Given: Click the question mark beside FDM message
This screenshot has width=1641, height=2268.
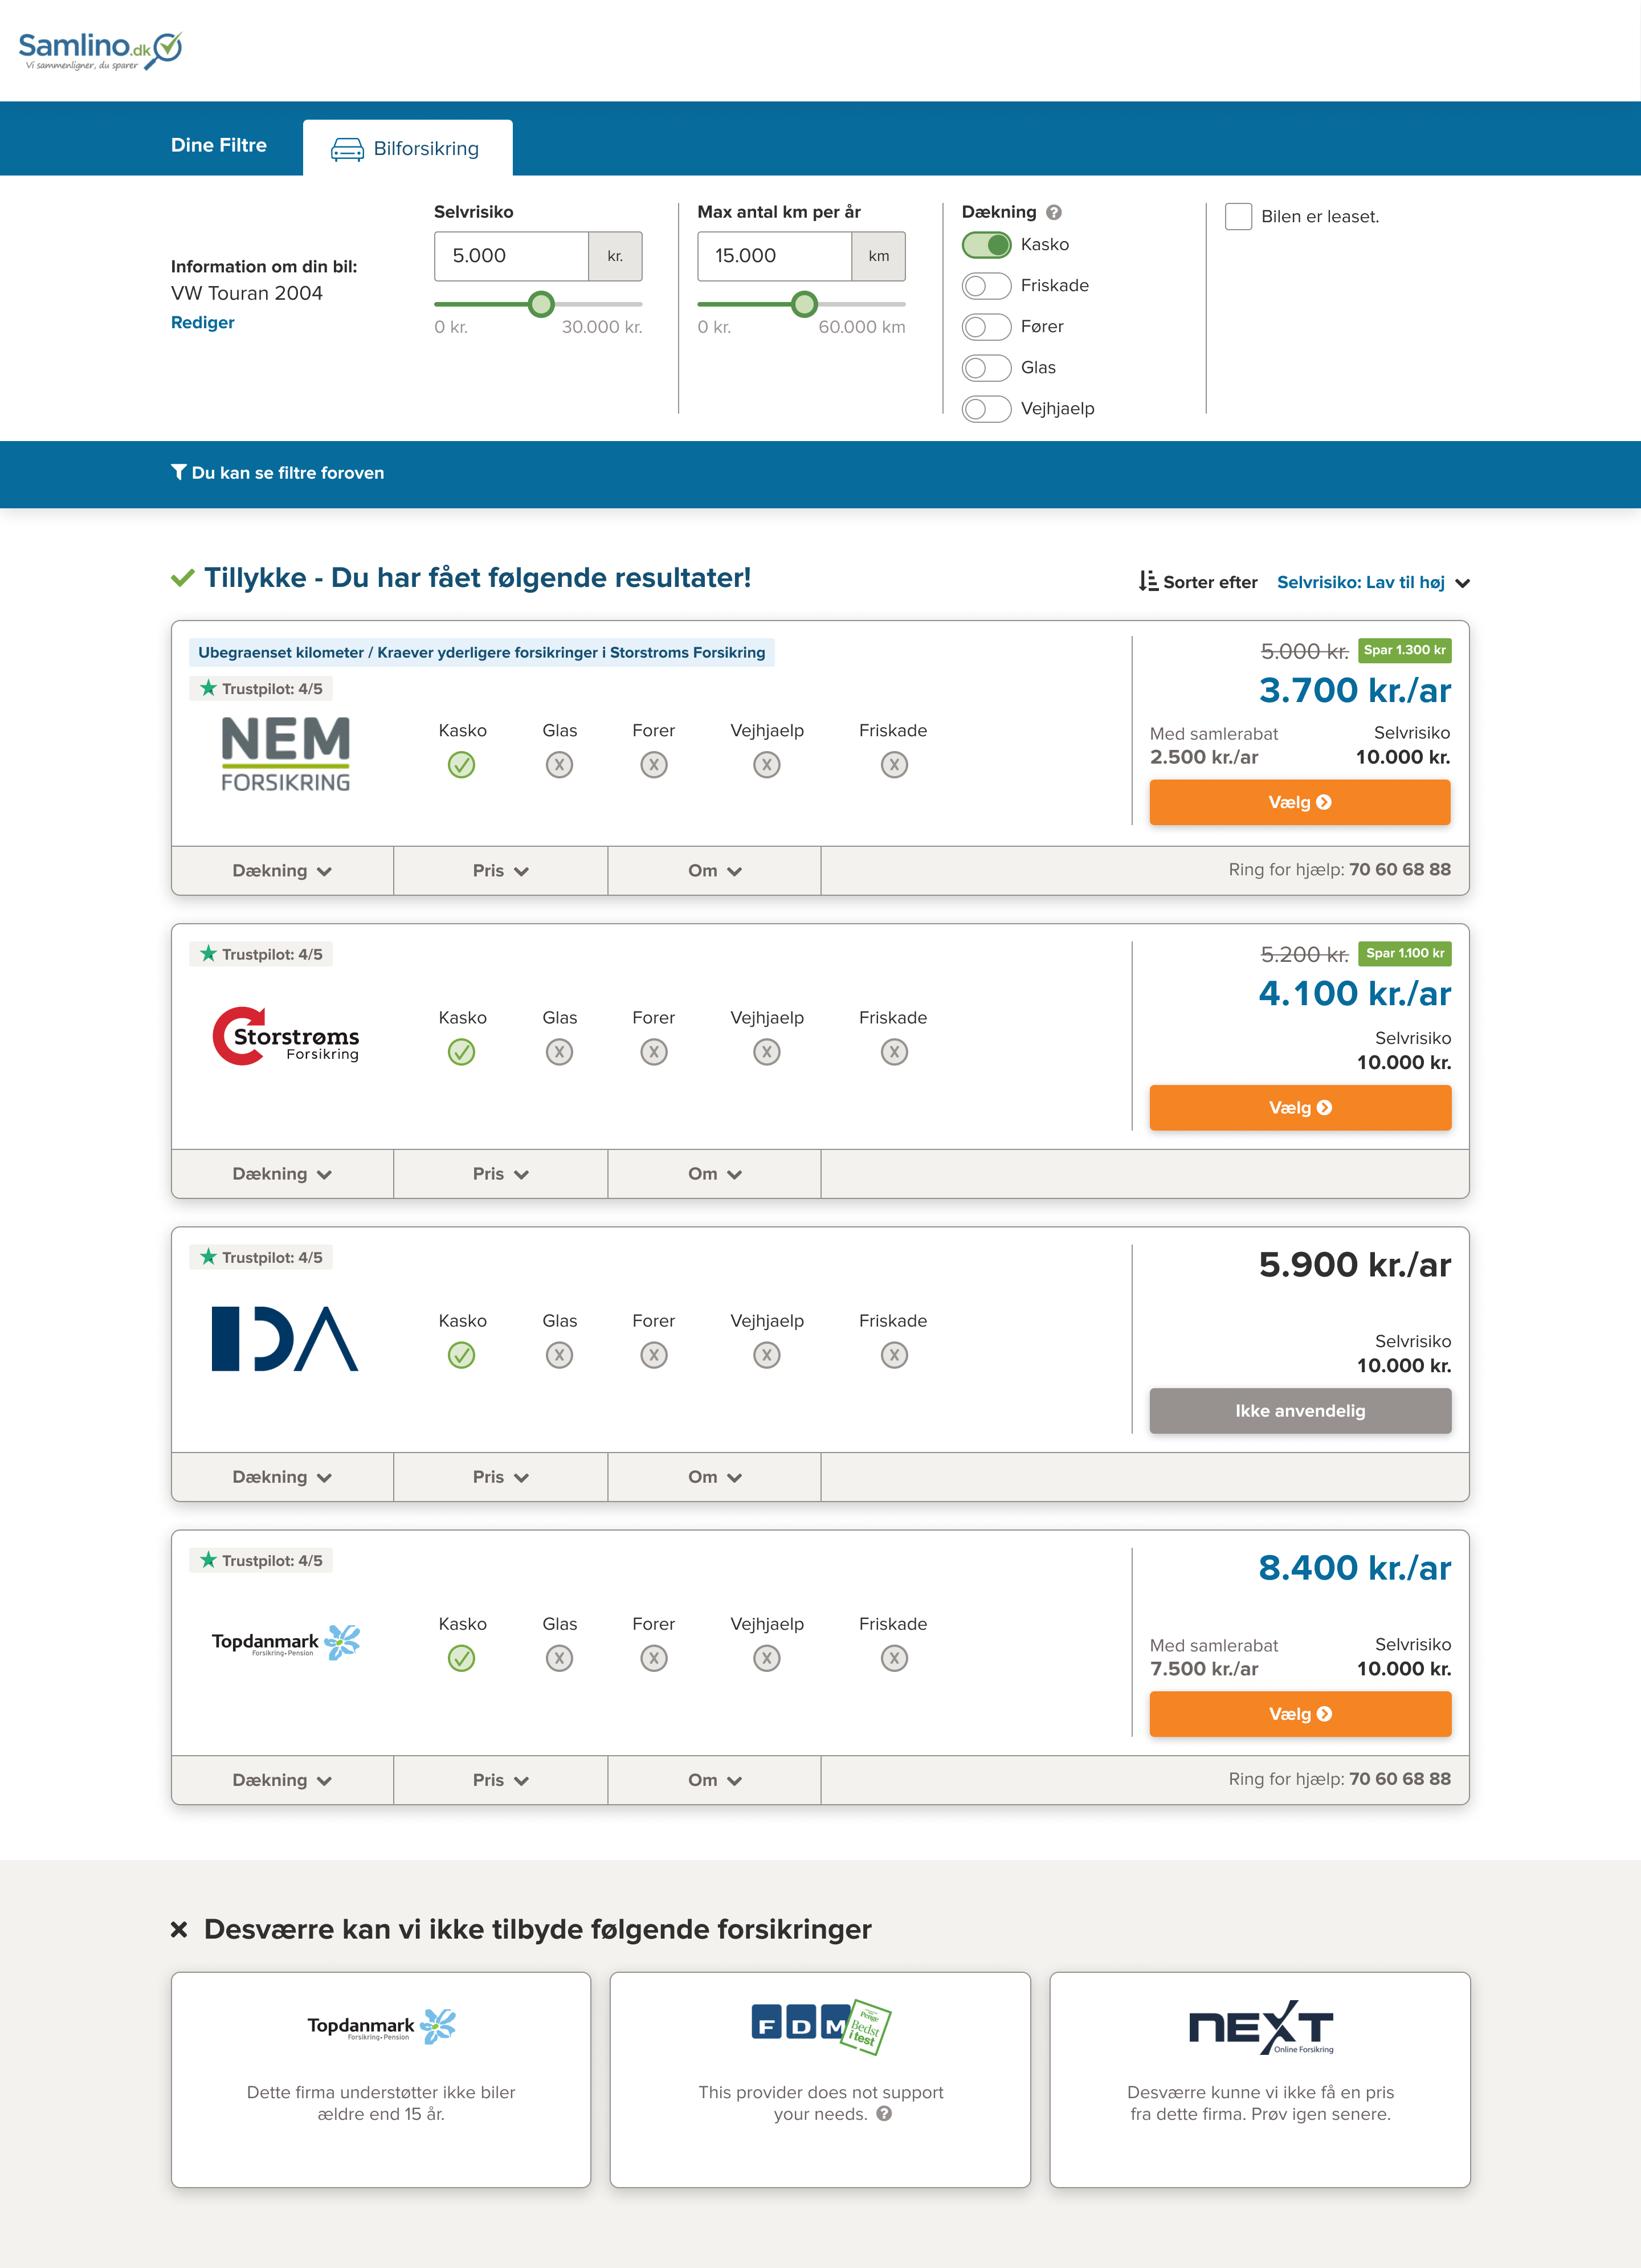Looking at the screenshot, I should (884, 2113).
